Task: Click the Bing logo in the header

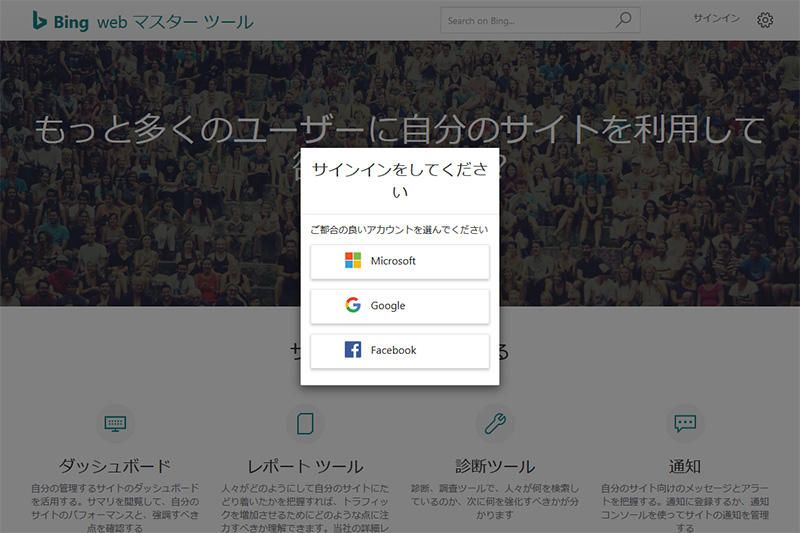Action: click(x=60, y=21)
